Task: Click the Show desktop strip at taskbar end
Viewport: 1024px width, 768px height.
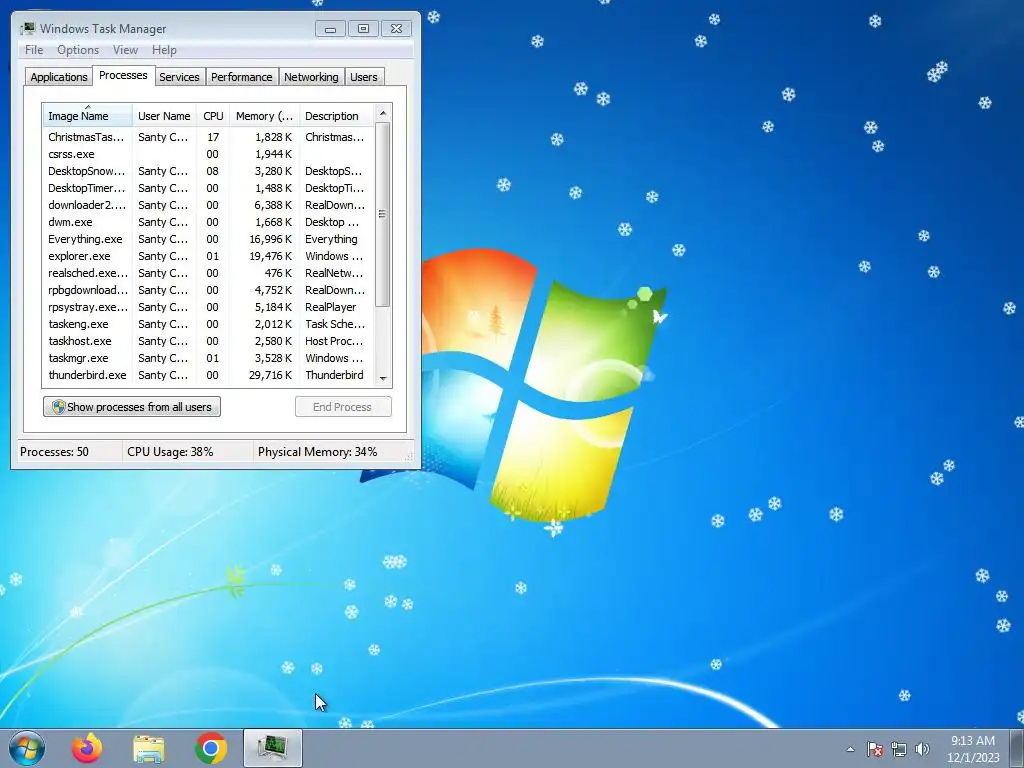Action: tap(1017, 748)
